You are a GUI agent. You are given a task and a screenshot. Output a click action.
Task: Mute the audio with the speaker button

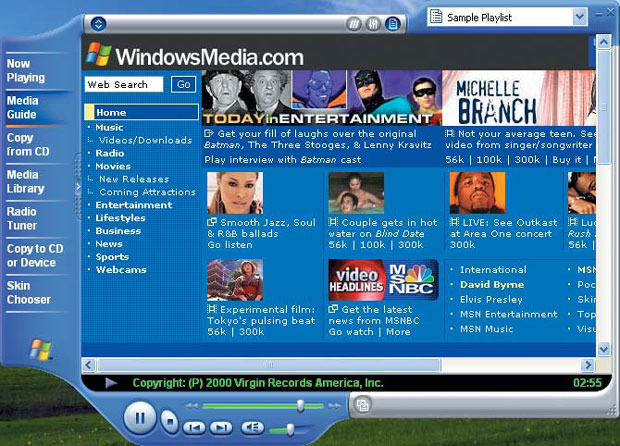tap(252, 427)
